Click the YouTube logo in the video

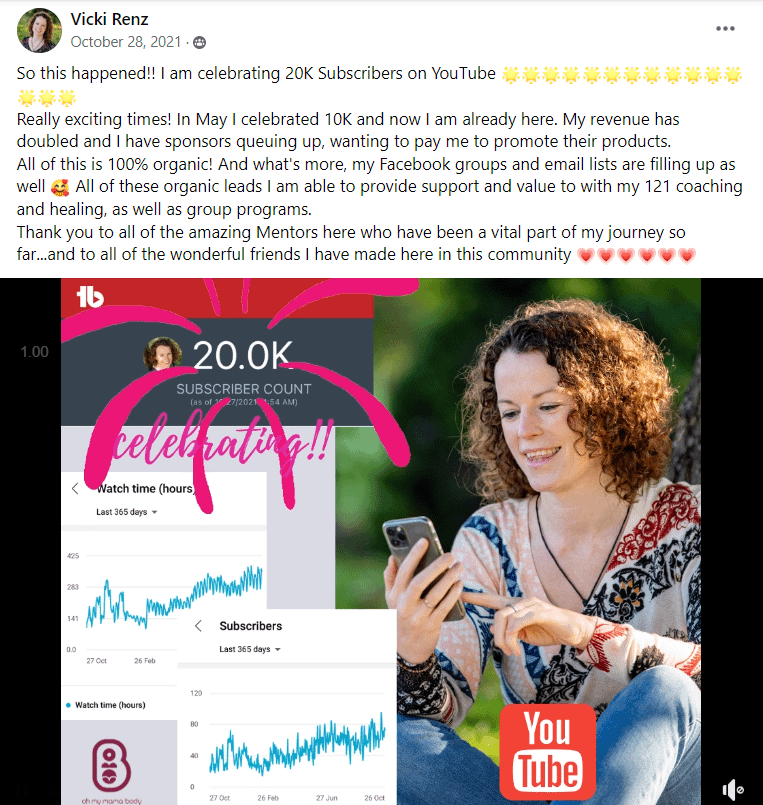(x=547, y=752)
